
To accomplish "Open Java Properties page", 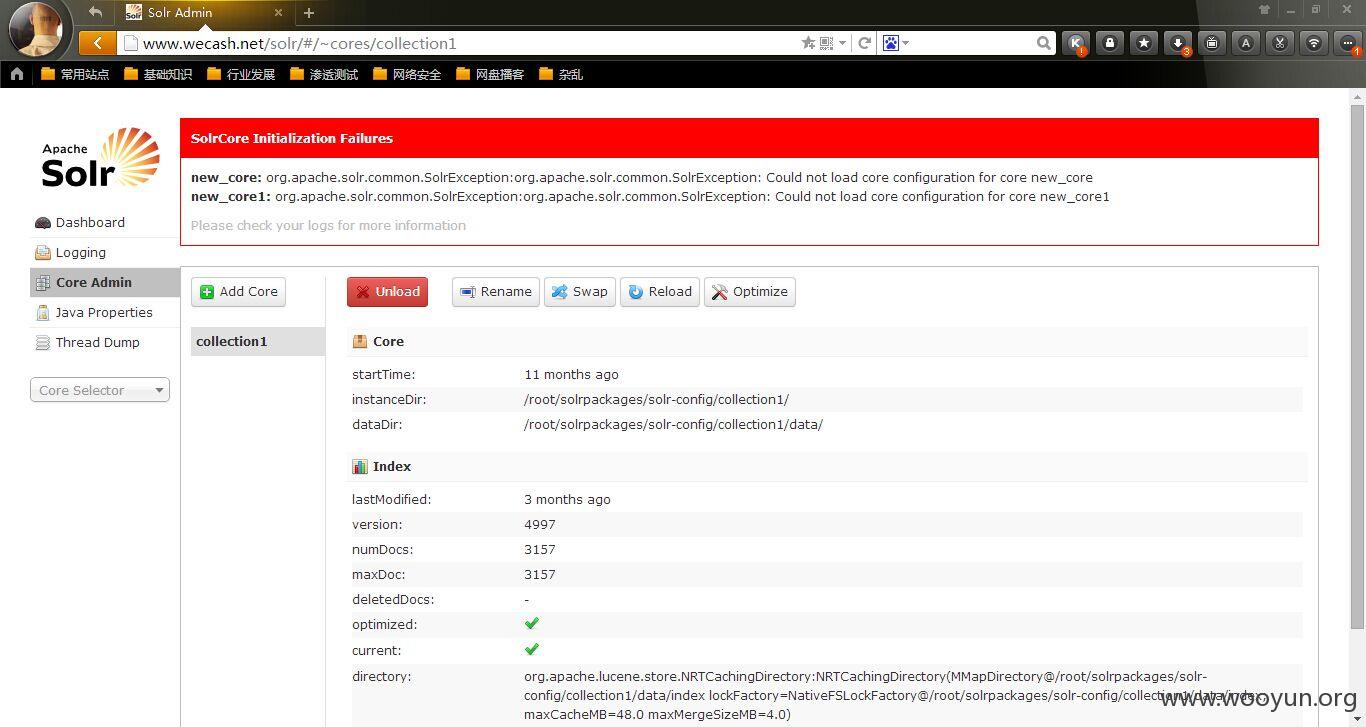I will click(104, 312).
